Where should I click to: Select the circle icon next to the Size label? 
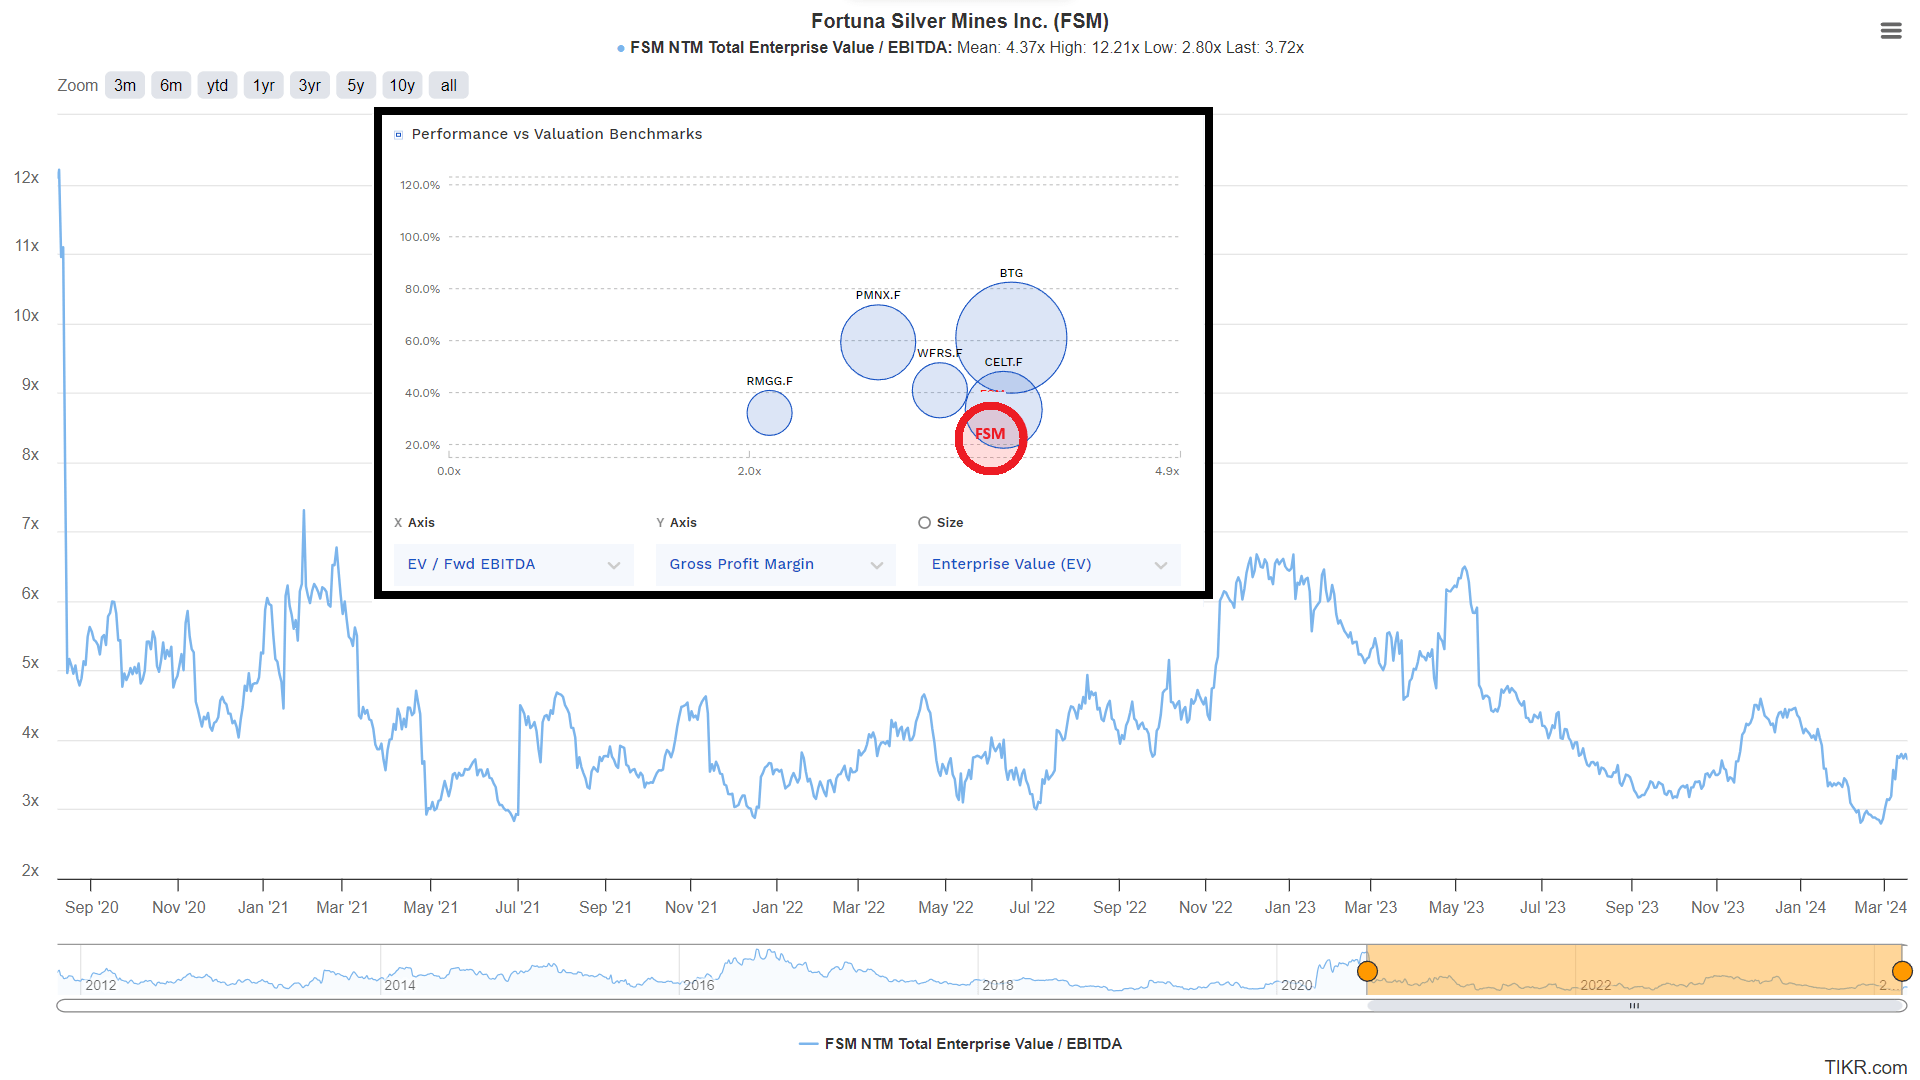923,522
